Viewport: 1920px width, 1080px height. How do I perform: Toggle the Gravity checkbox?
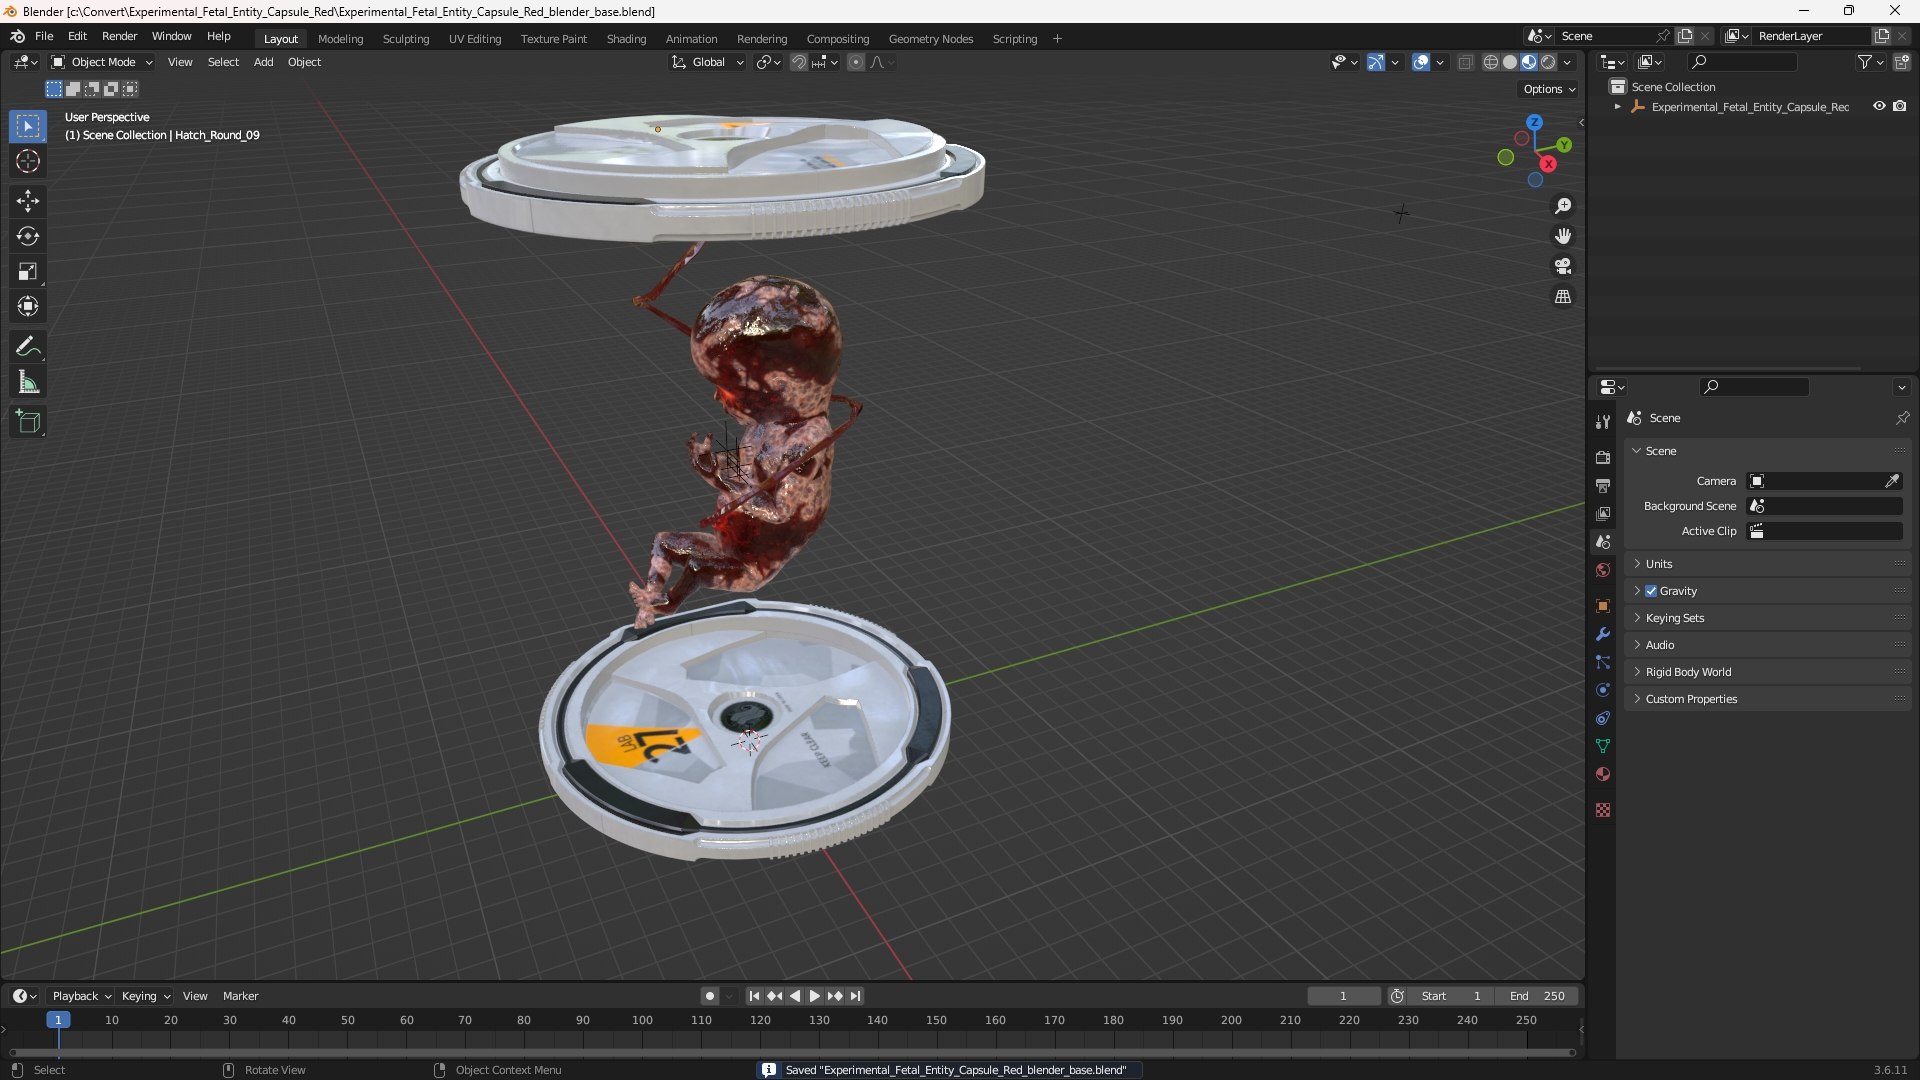[x=1651, y=591]
